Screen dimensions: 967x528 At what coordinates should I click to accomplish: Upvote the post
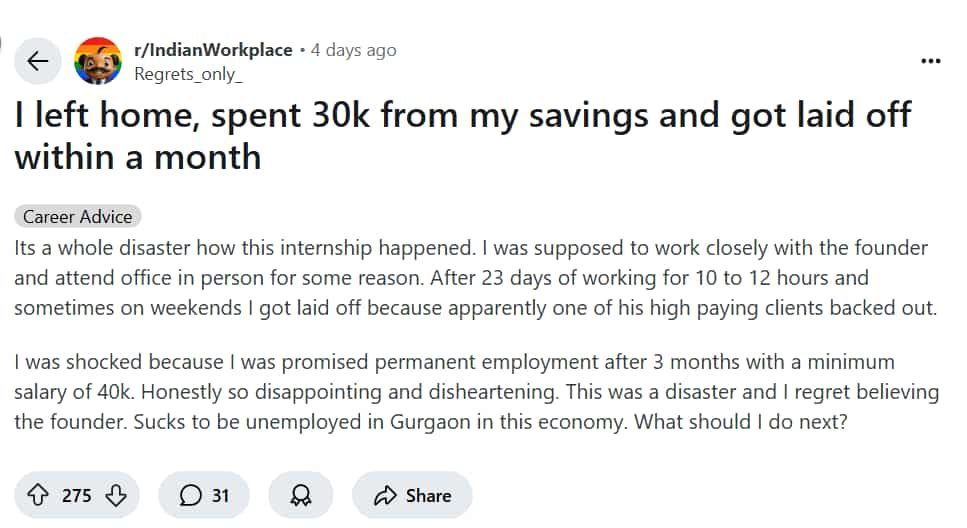tap(38, 495)
